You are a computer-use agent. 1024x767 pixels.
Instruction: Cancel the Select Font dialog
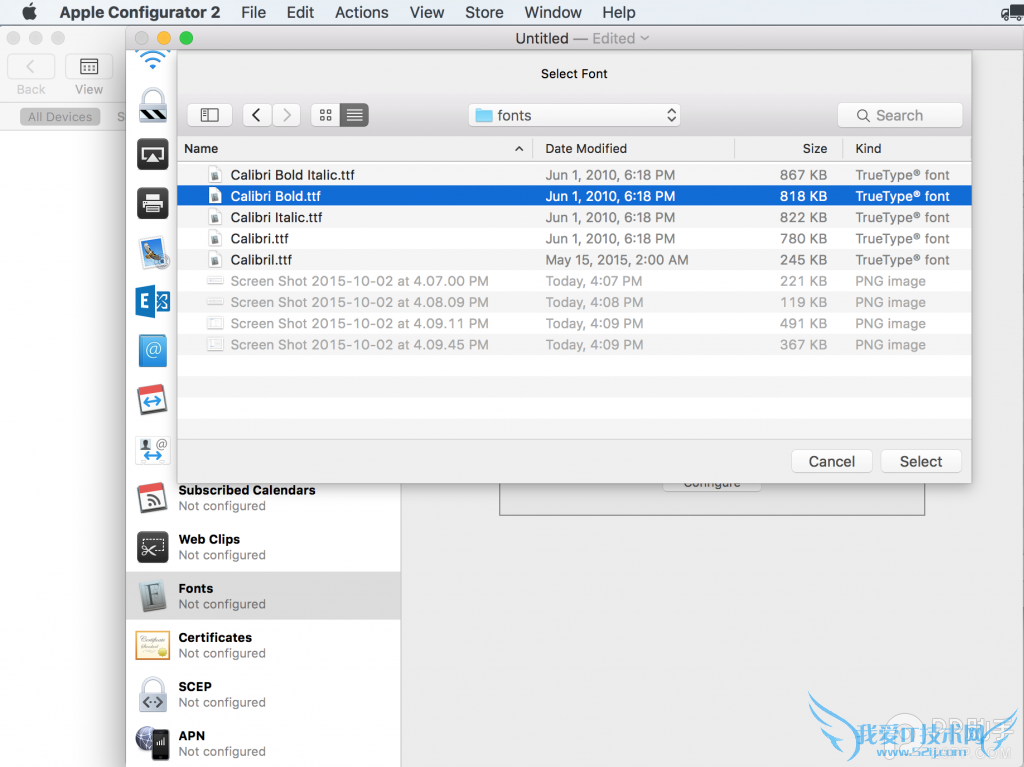point(831,461)
